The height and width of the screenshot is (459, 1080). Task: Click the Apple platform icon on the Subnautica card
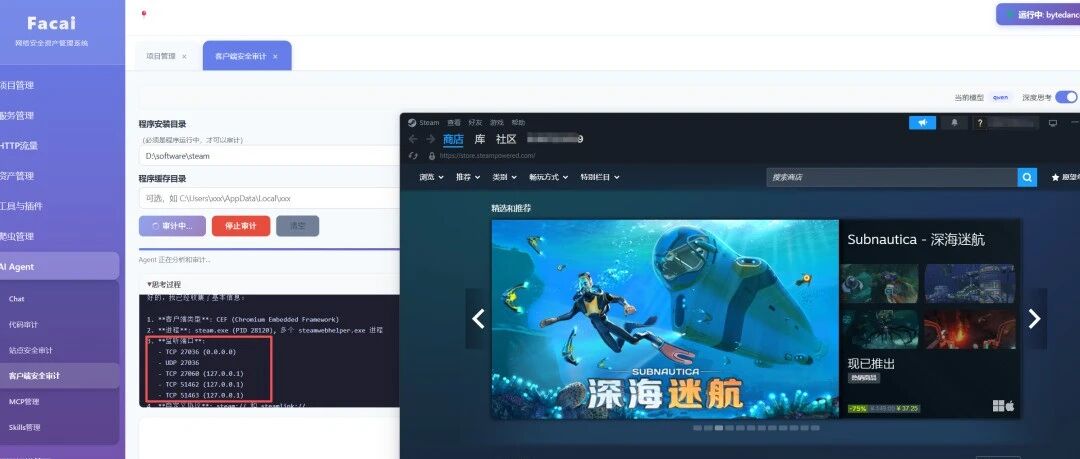click(x=1010, y=406)
